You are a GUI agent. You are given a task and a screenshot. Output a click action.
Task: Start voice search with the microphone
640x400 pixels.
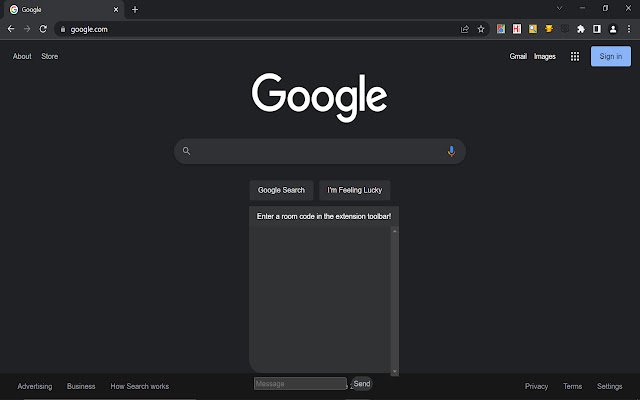point(451,151)
